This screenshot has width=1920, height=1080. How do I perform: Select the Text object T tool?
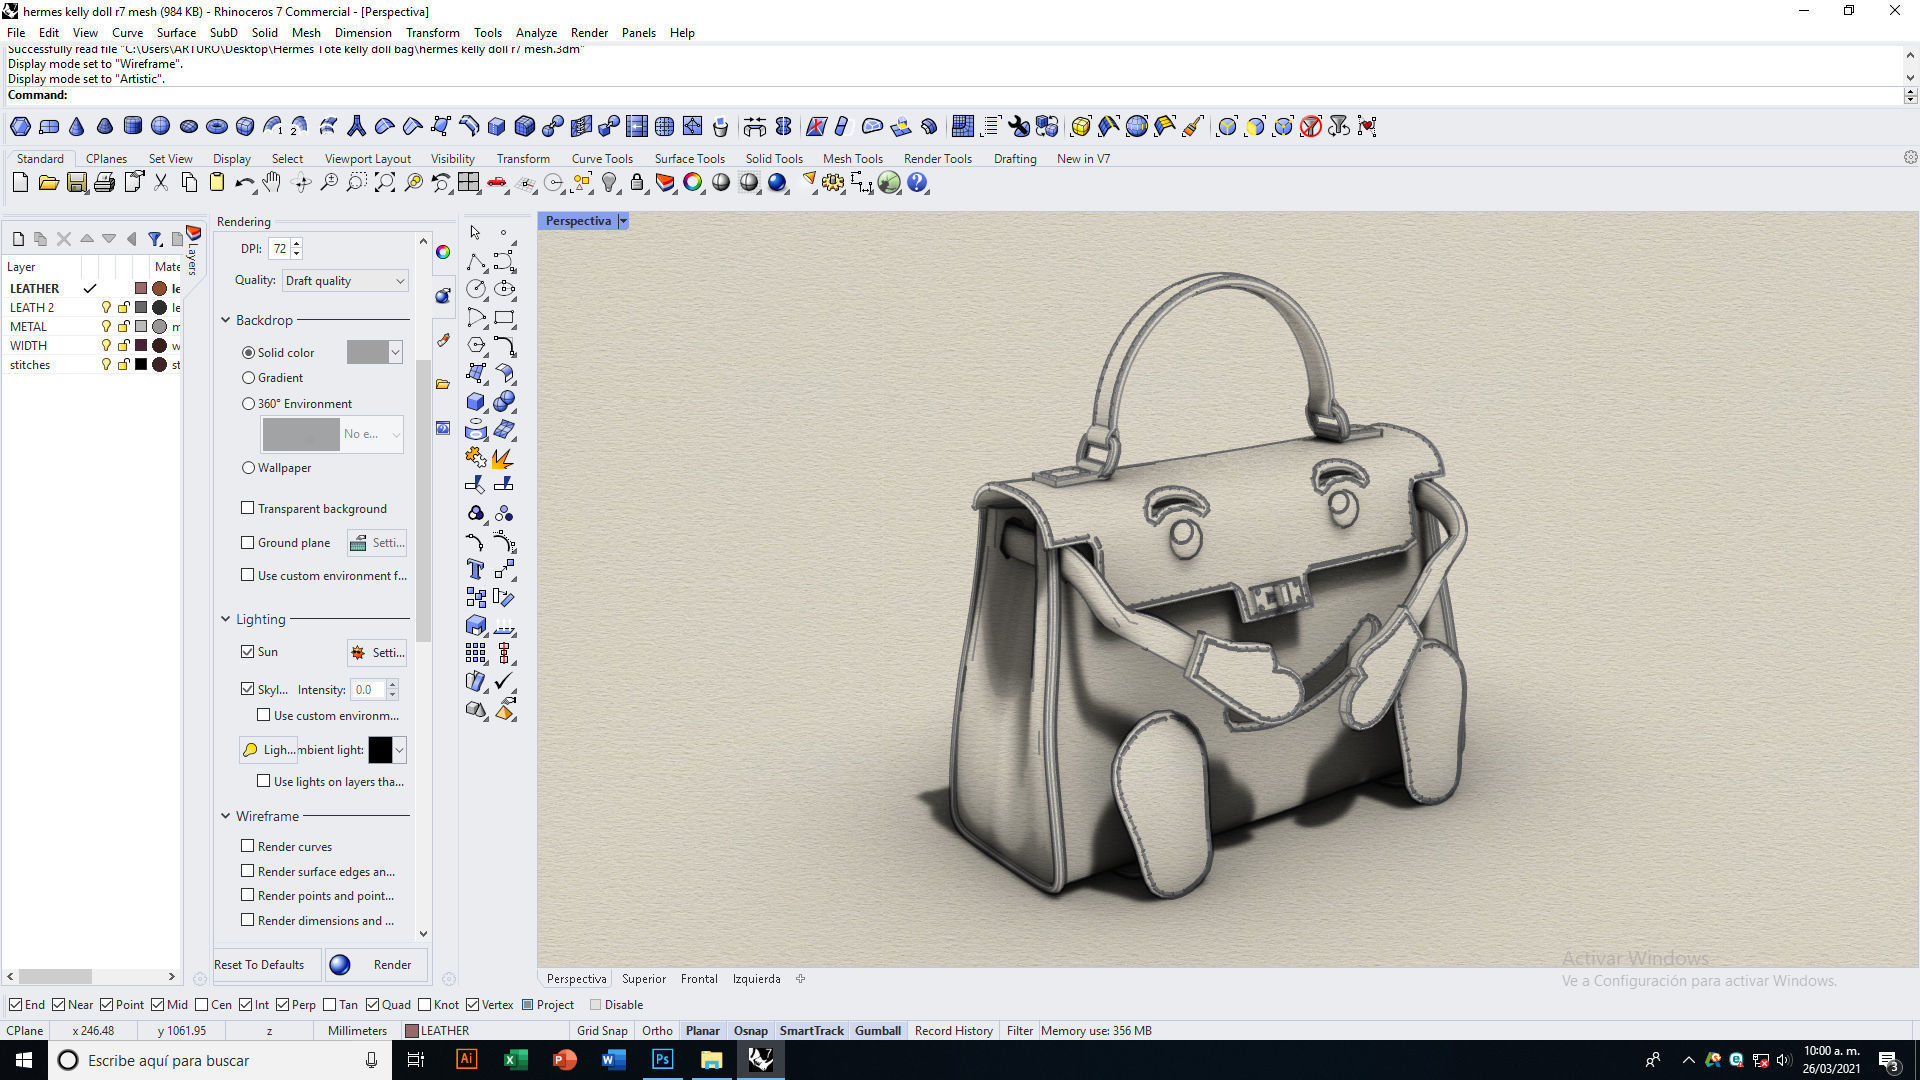[x=476, y=569]
